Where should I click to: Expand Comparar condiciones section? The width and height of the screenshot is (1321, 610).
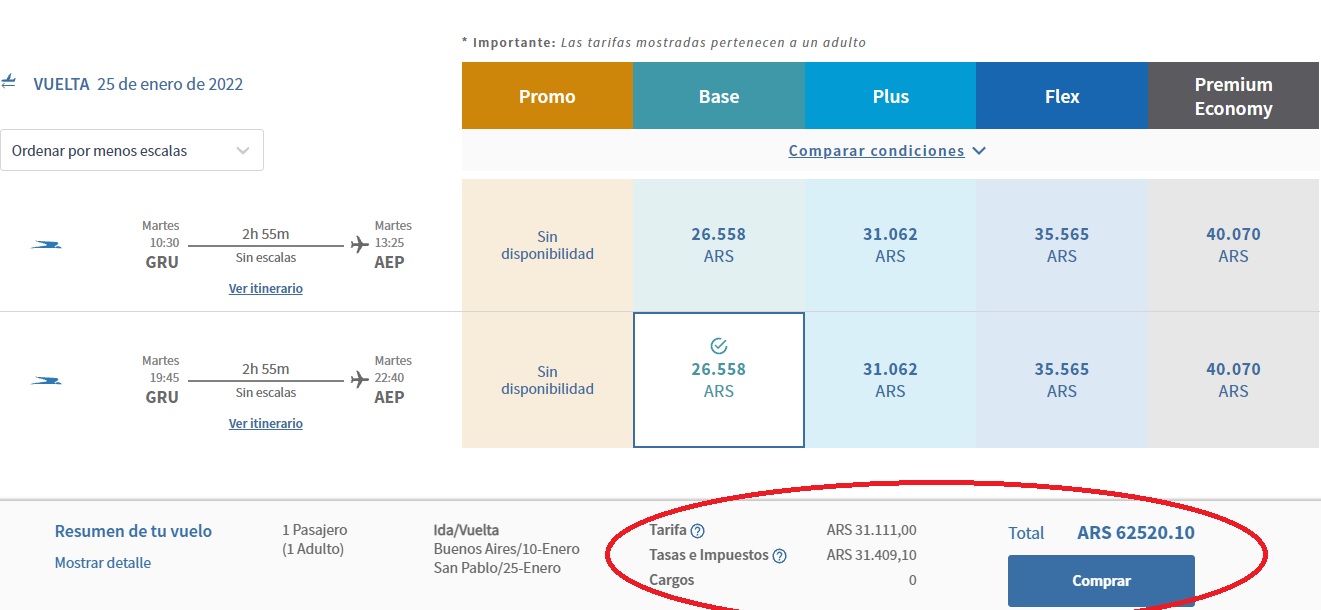(x=887, y=151)
